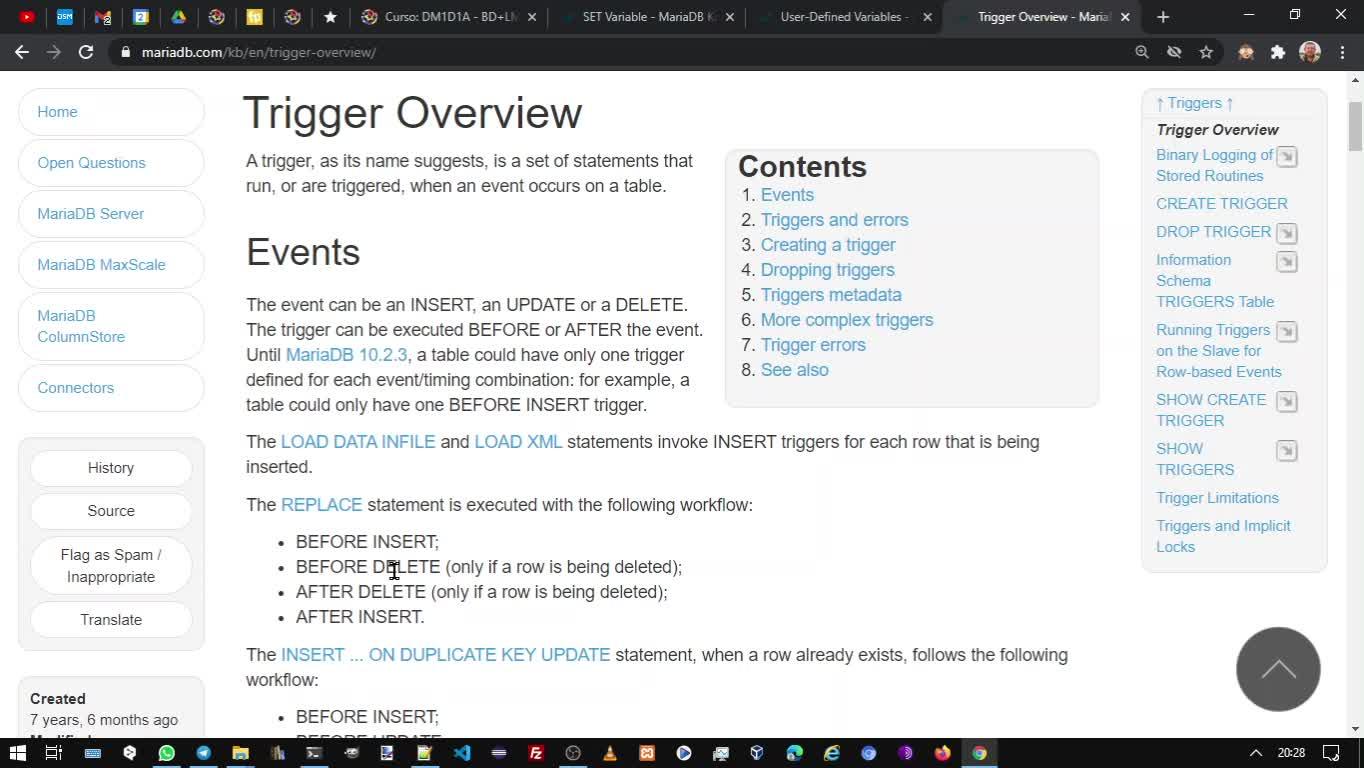Screen dimensions: 1364x768
Task: Open Telegram from the taskbar
Action: tap(203, 753)
